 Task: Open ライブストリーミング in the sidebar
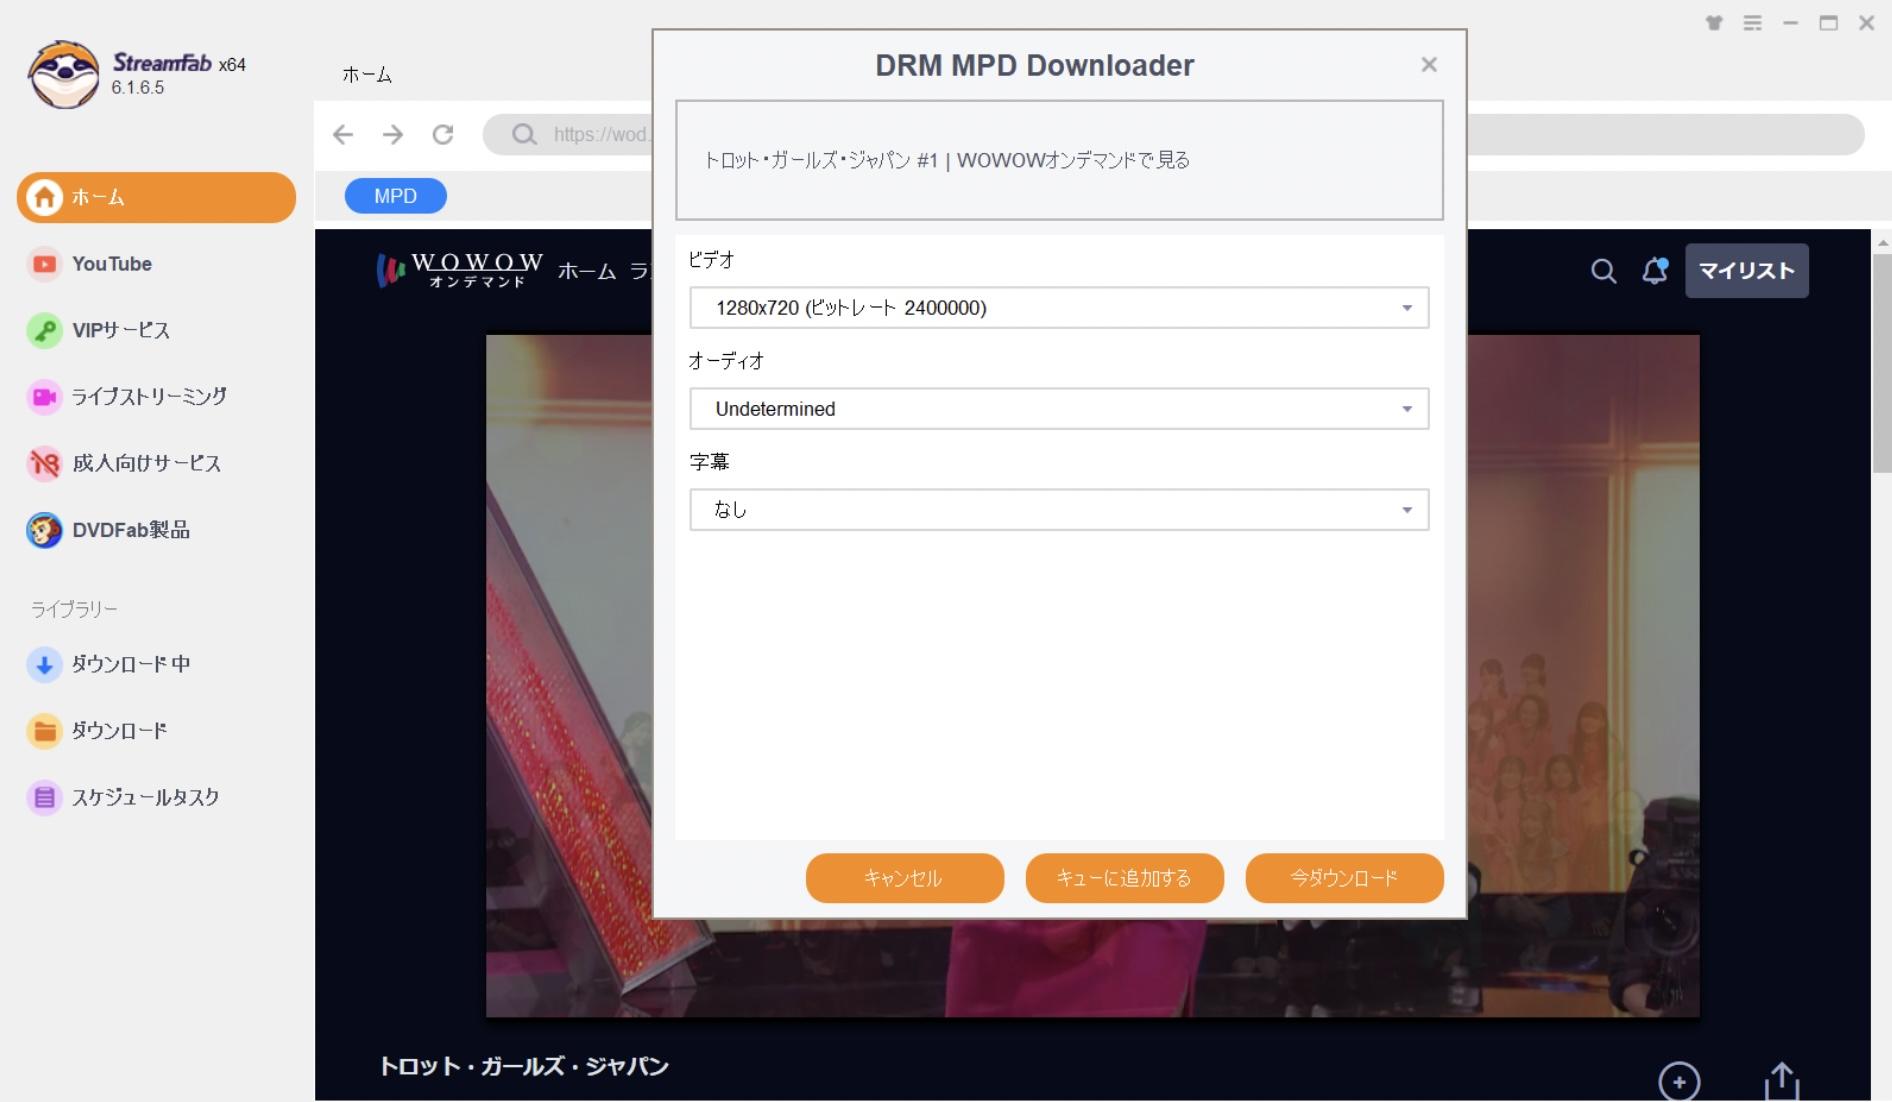tap(149, 396)
